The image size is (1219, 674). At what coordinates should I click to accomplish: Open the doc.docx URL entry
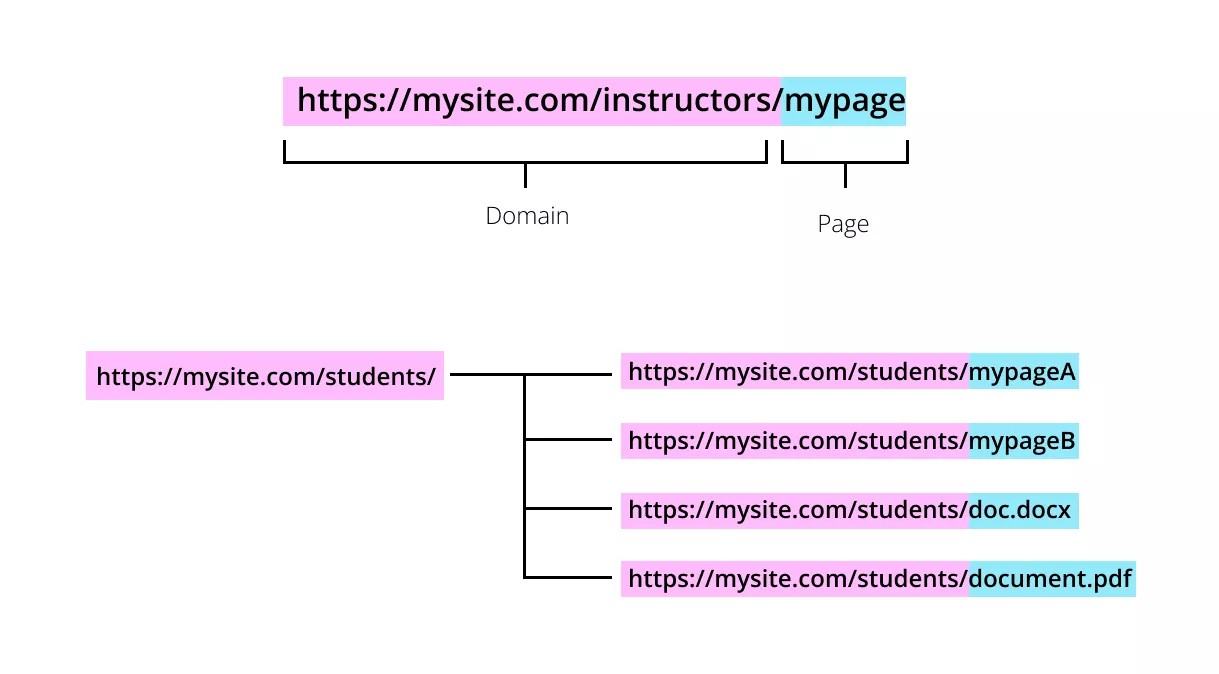pyautogui.click(x=850, y=510)
